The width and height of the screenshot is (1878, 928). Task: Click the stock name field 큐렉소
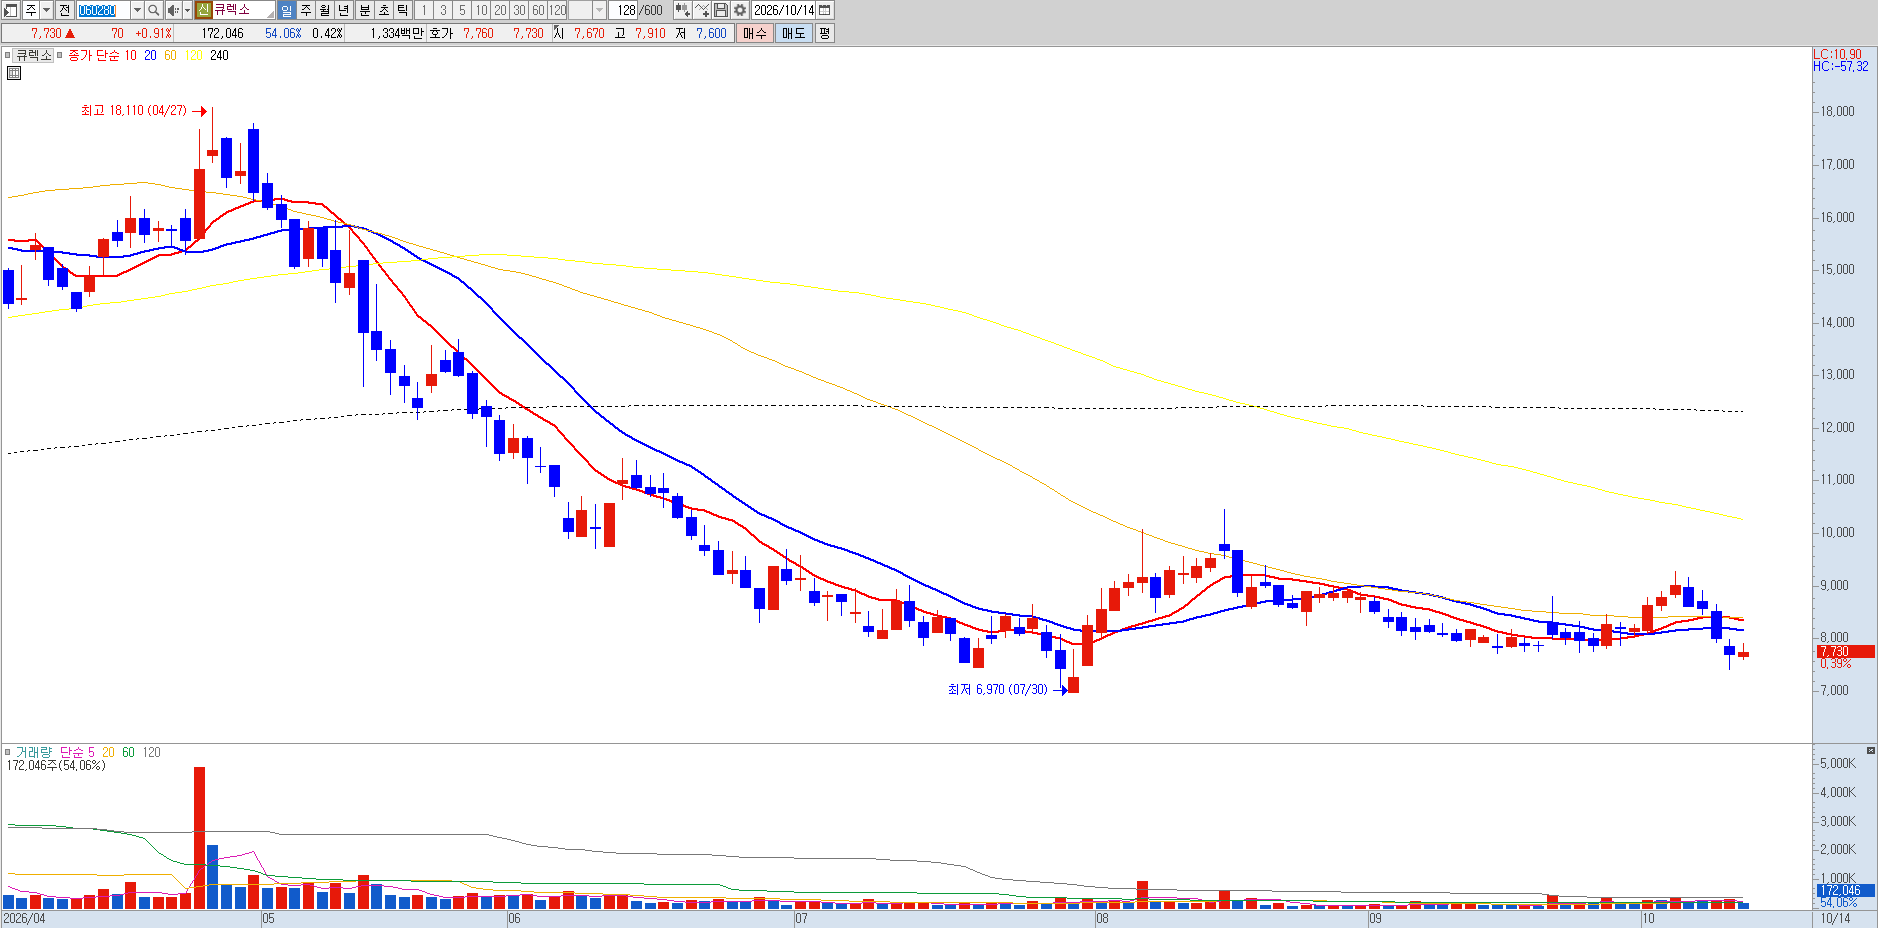coord(244,10)
